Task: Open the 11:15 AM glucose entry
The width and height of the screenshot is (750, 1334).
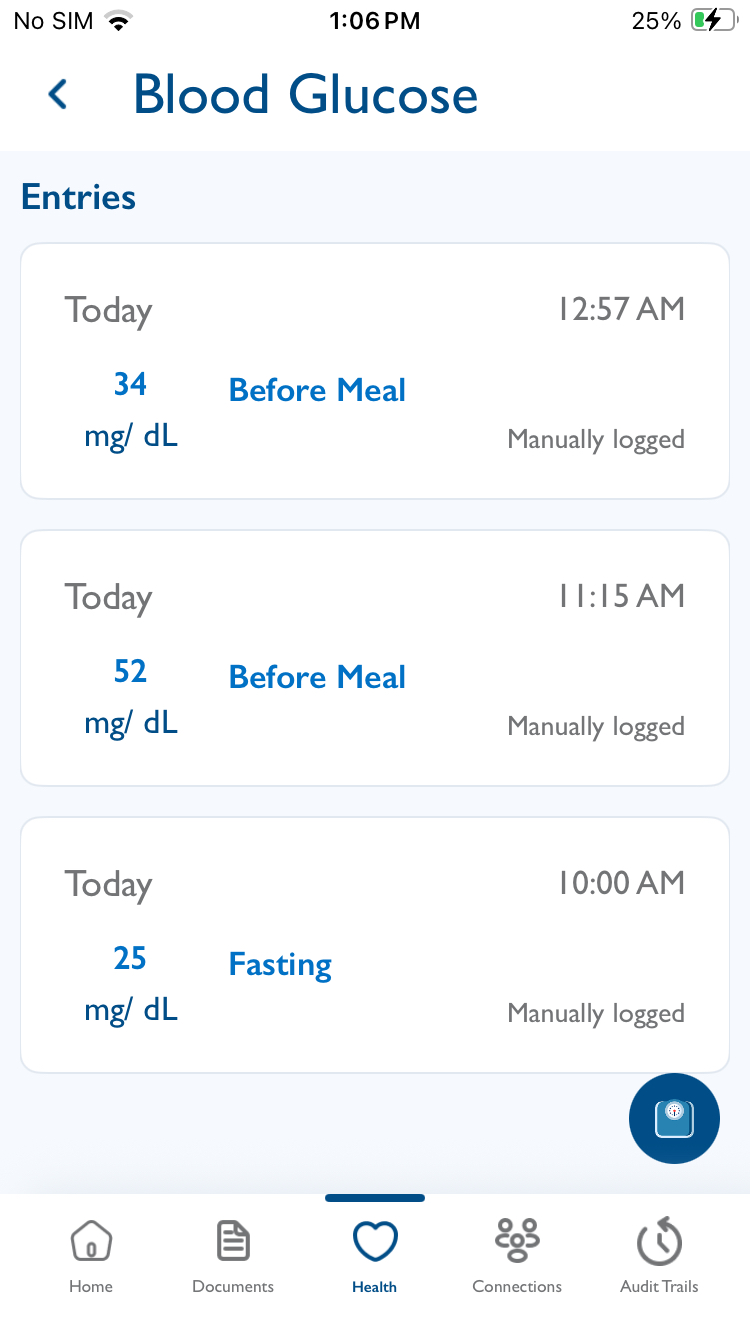Action: click(375, 658)
